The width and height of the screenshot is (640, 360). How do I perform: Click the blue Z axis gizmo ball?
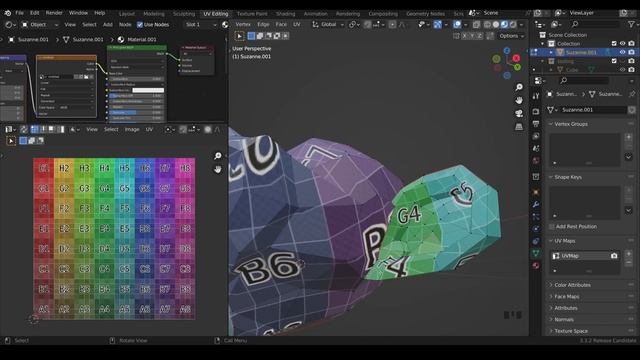coord(507,51)
